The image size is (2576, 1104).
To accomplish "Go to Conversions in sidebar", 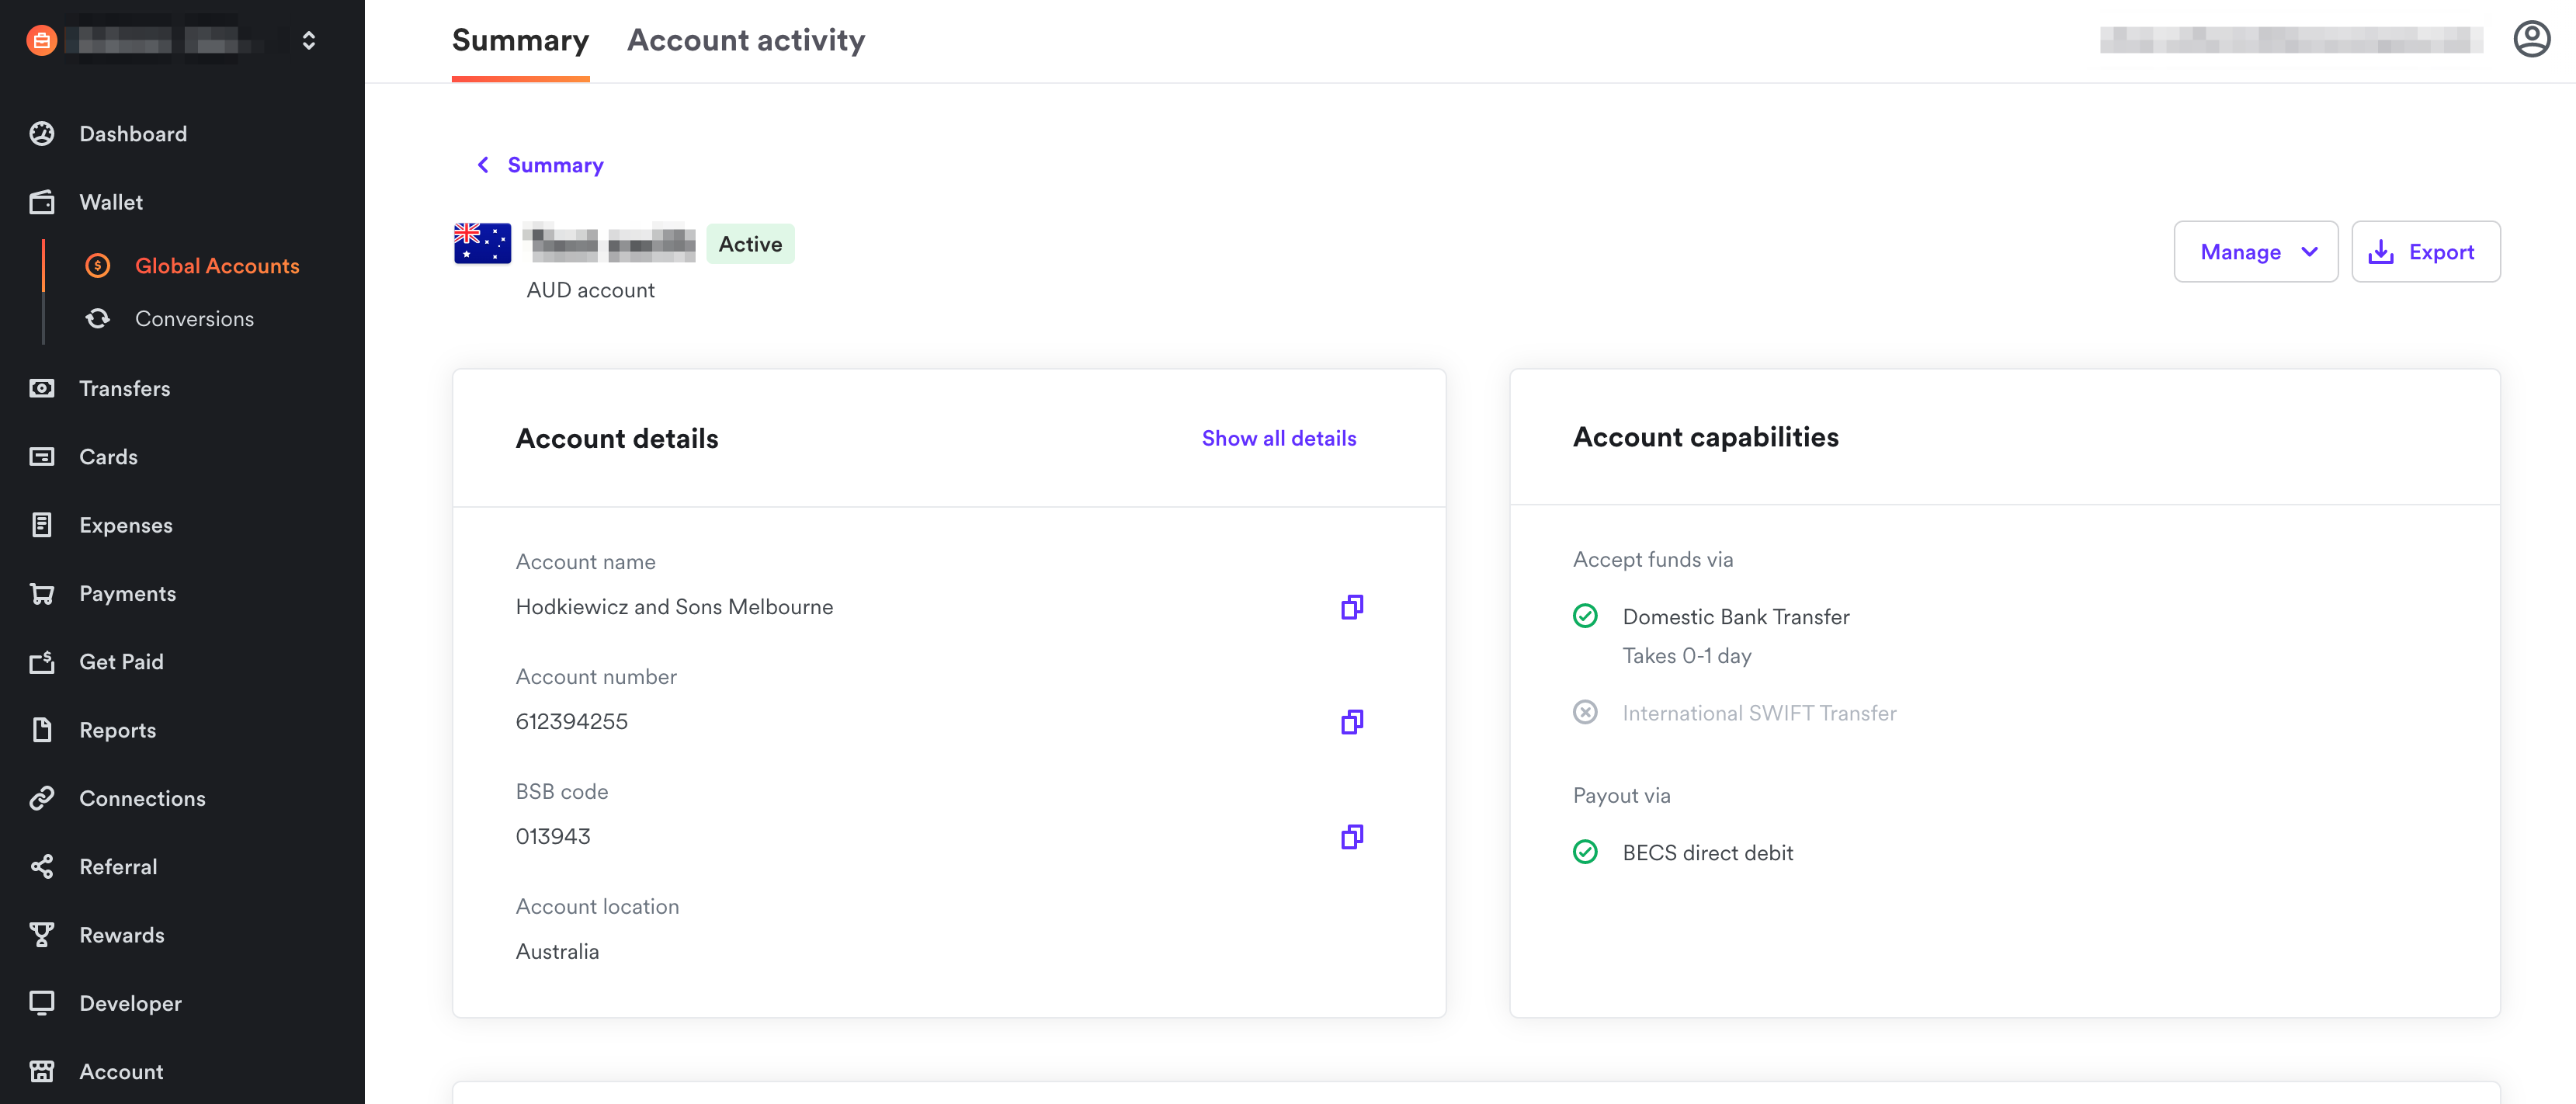I will (x=194, y=318).
